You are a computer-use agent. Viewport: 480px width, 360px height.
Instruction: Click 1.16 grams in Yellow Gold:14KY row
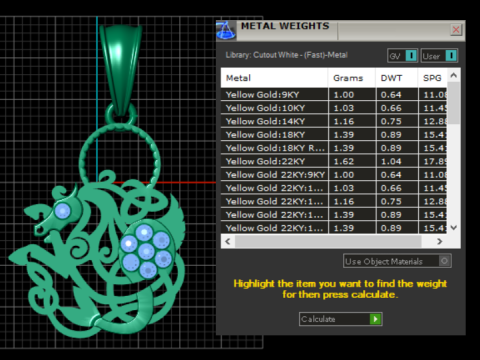click(344, 121)
